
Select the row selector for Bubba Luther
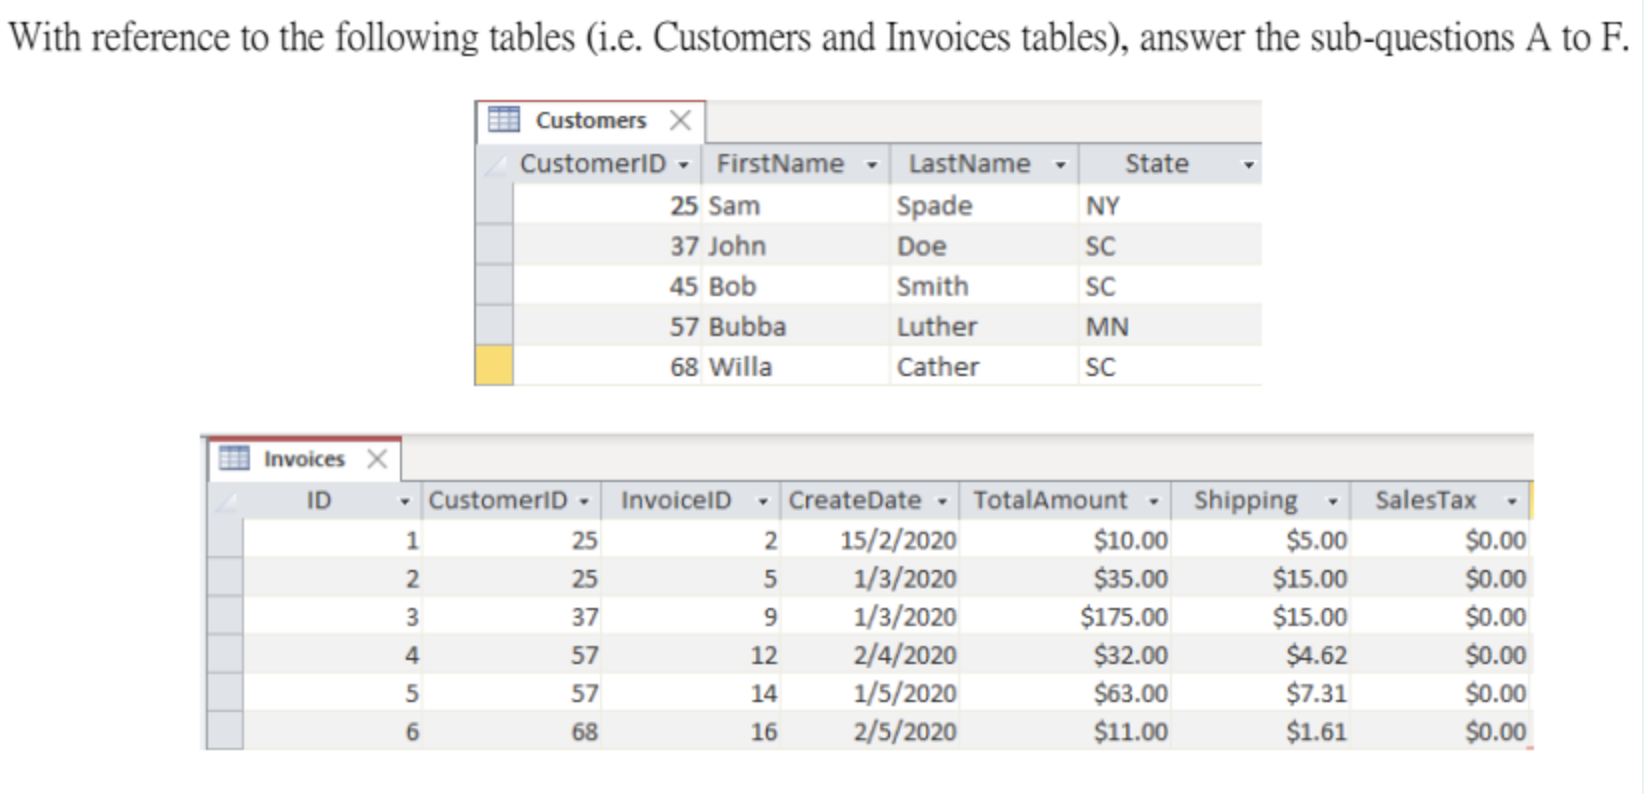point(494,326)
